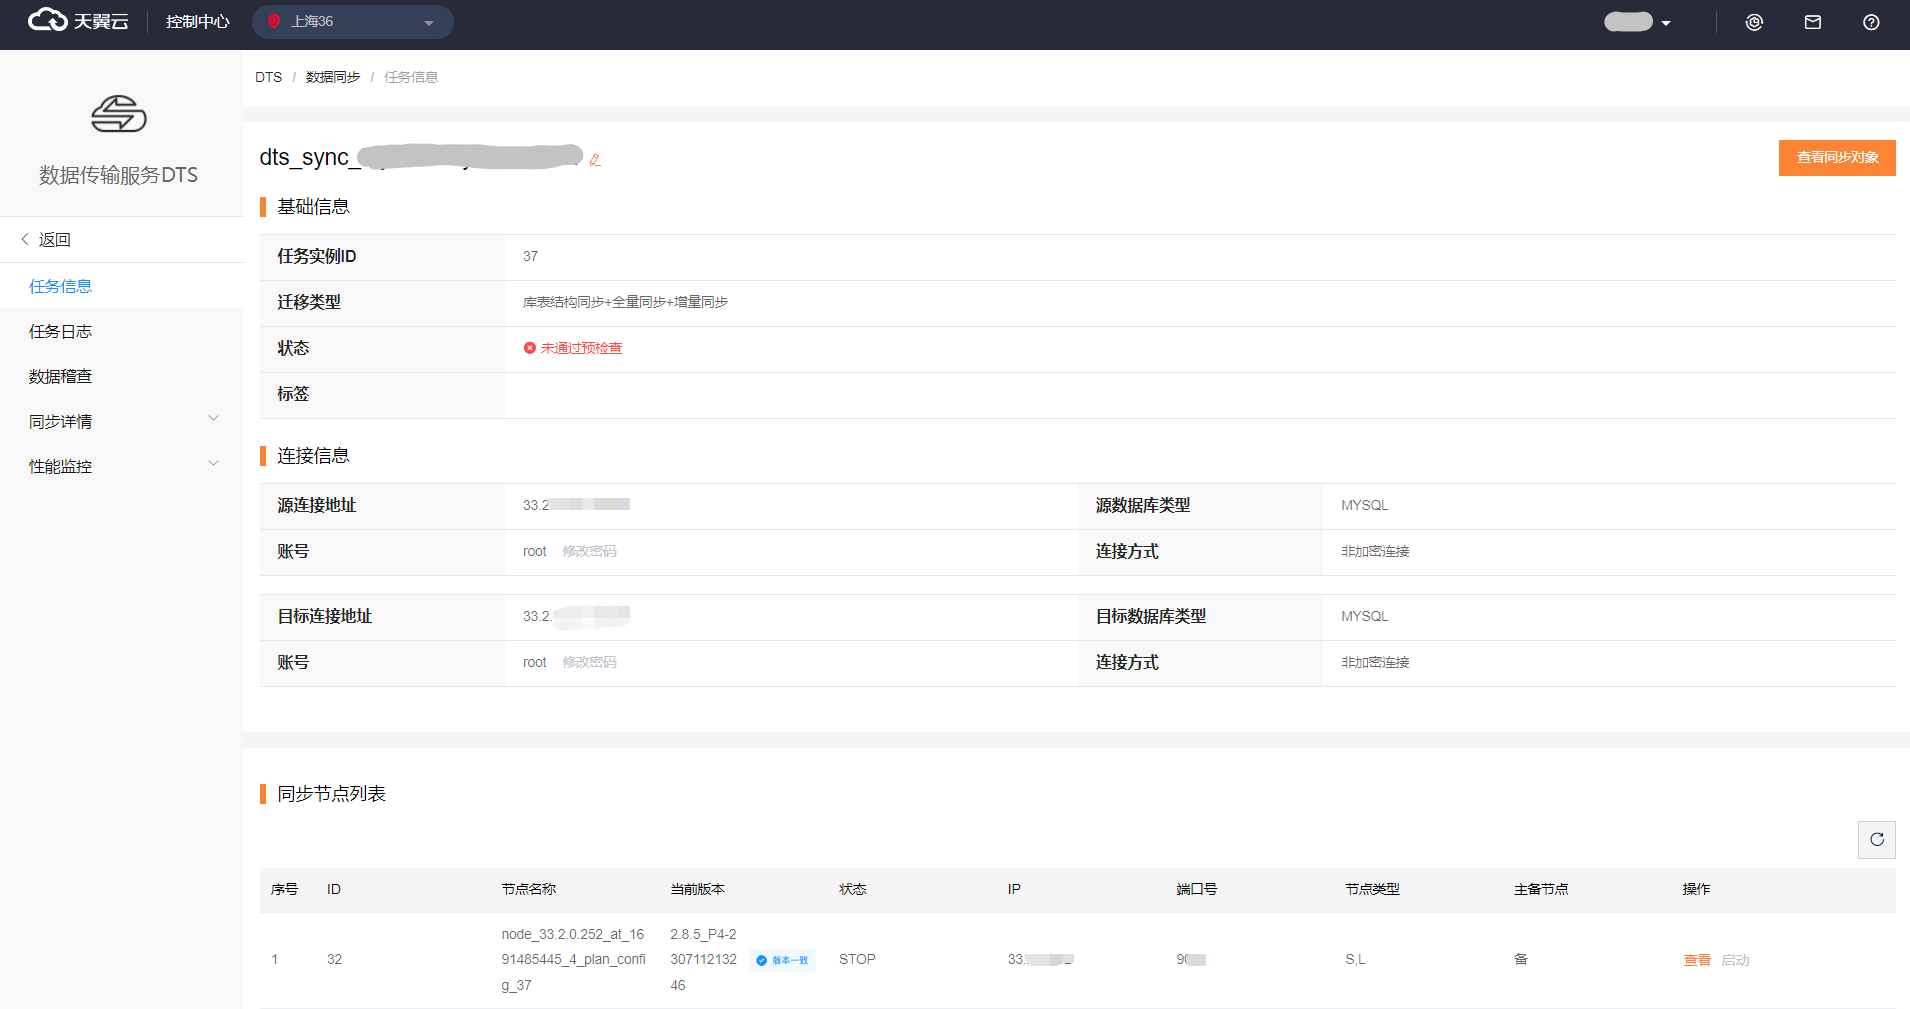Open the 上海36 region dropdown
Viewport: 1910px width, 1009px height.
352,22
